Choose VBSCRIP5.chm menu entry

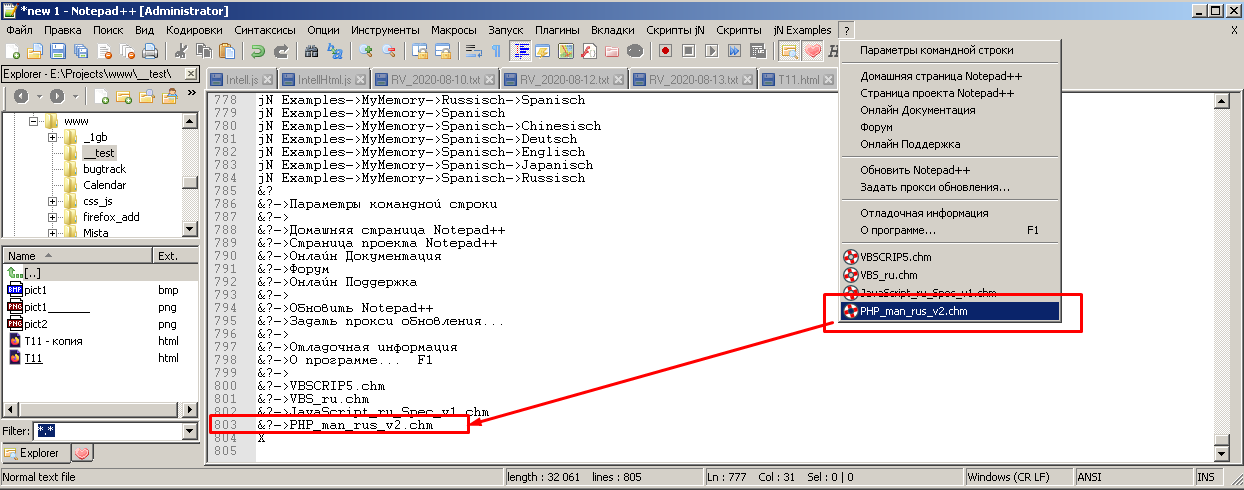949,257
